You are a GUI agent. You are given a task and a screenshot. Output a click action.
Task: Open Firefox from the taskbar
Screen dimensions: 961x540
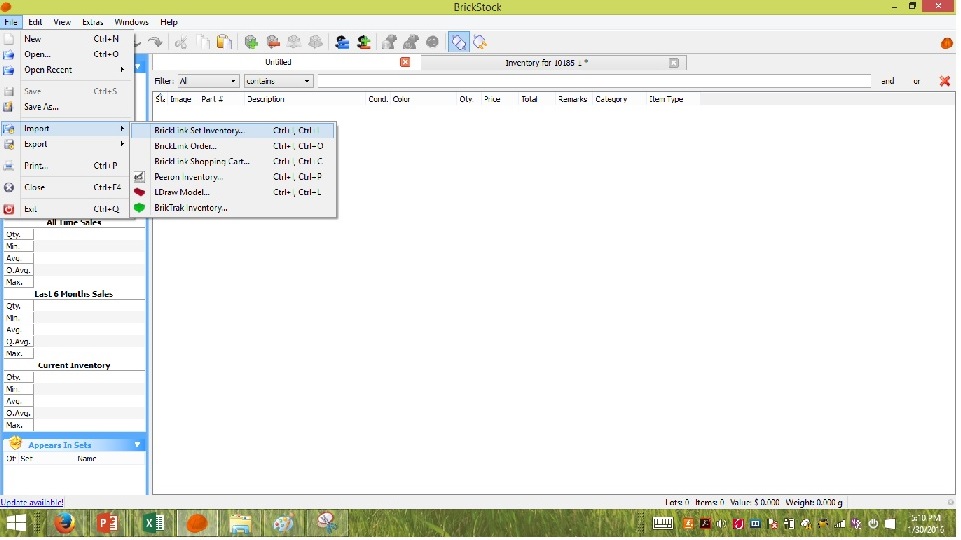pyautogui.click(x=65, y=523)
